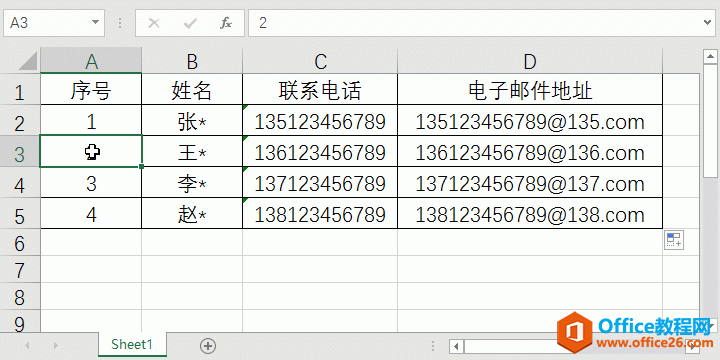The height and width of the screenshot is (360, 720).
Task: Select the name cell 王*
Action: pyautogui.click(x=192, y=152)
